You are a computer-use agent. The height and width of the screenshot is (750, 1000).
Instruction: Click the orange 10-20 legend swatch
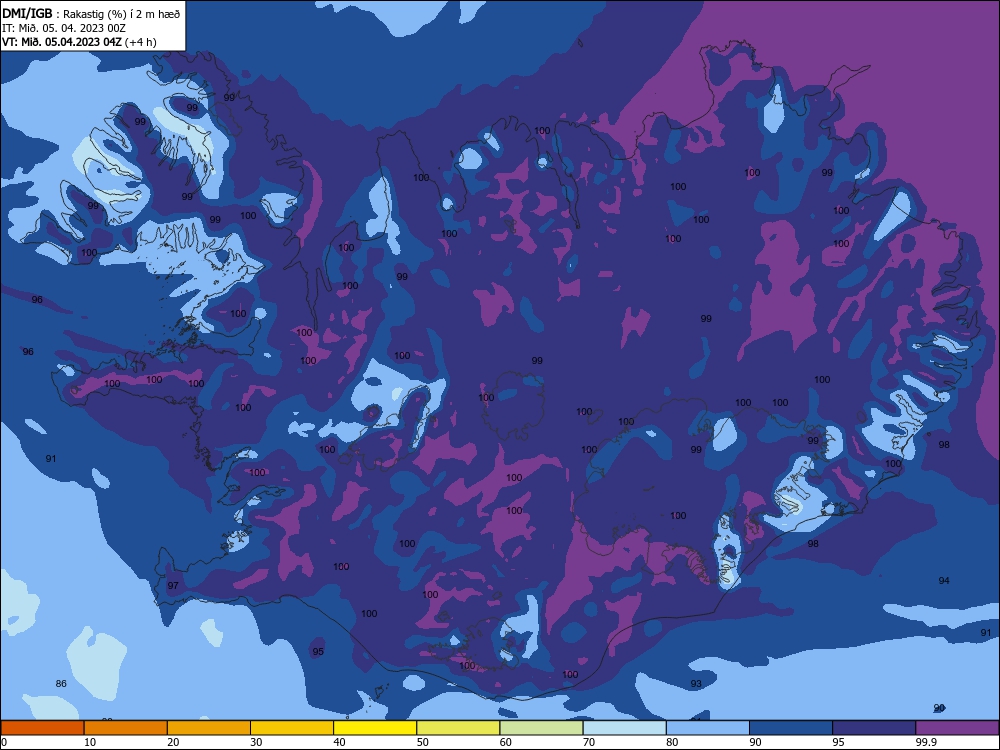tap(126, 728)
